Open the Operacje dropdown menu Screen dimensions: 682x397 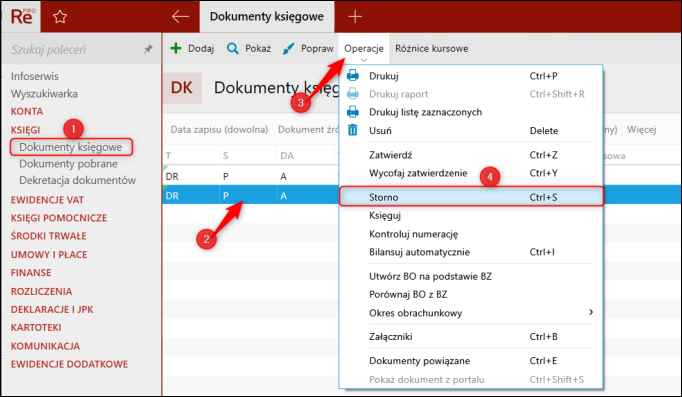tap(364, 49)
